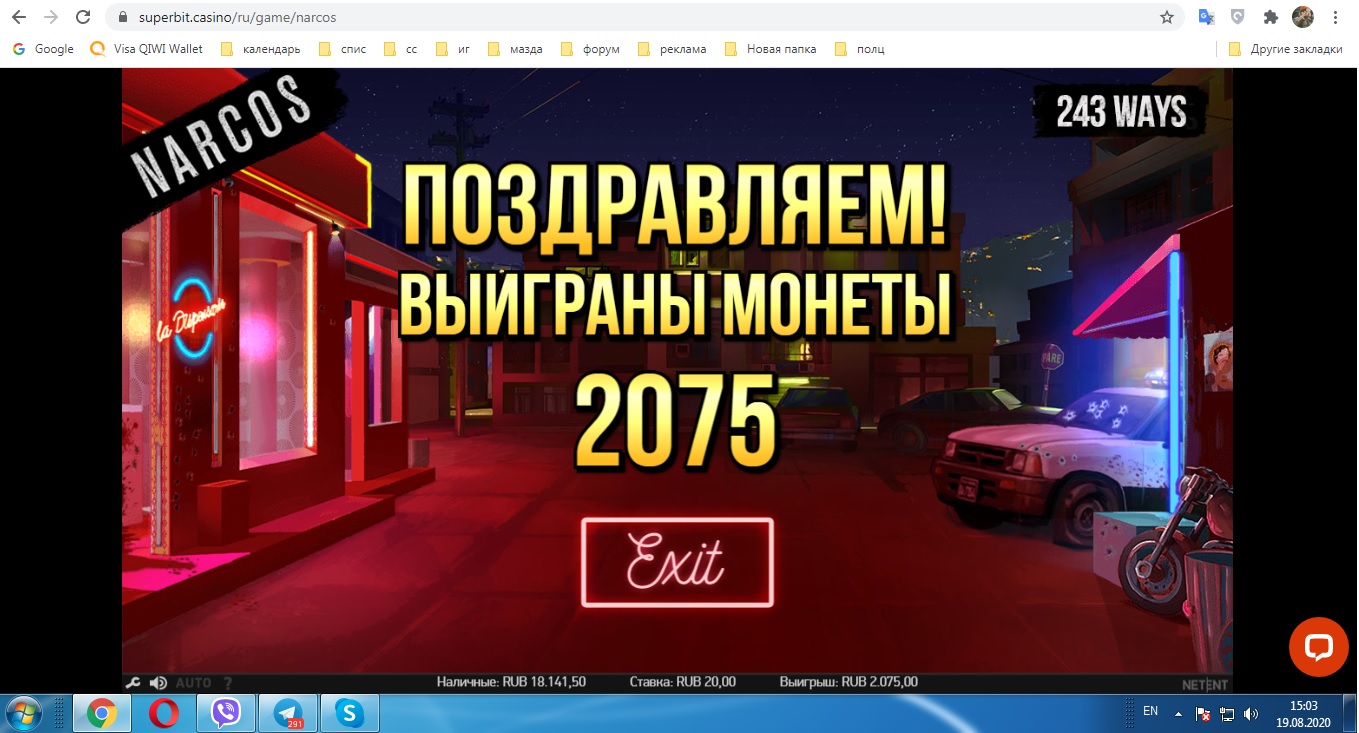Viewport: 1359px width, 733px height.
Task: Open the форум bookmarks folder
Action: pyautogui.click(x=591, y=49)
